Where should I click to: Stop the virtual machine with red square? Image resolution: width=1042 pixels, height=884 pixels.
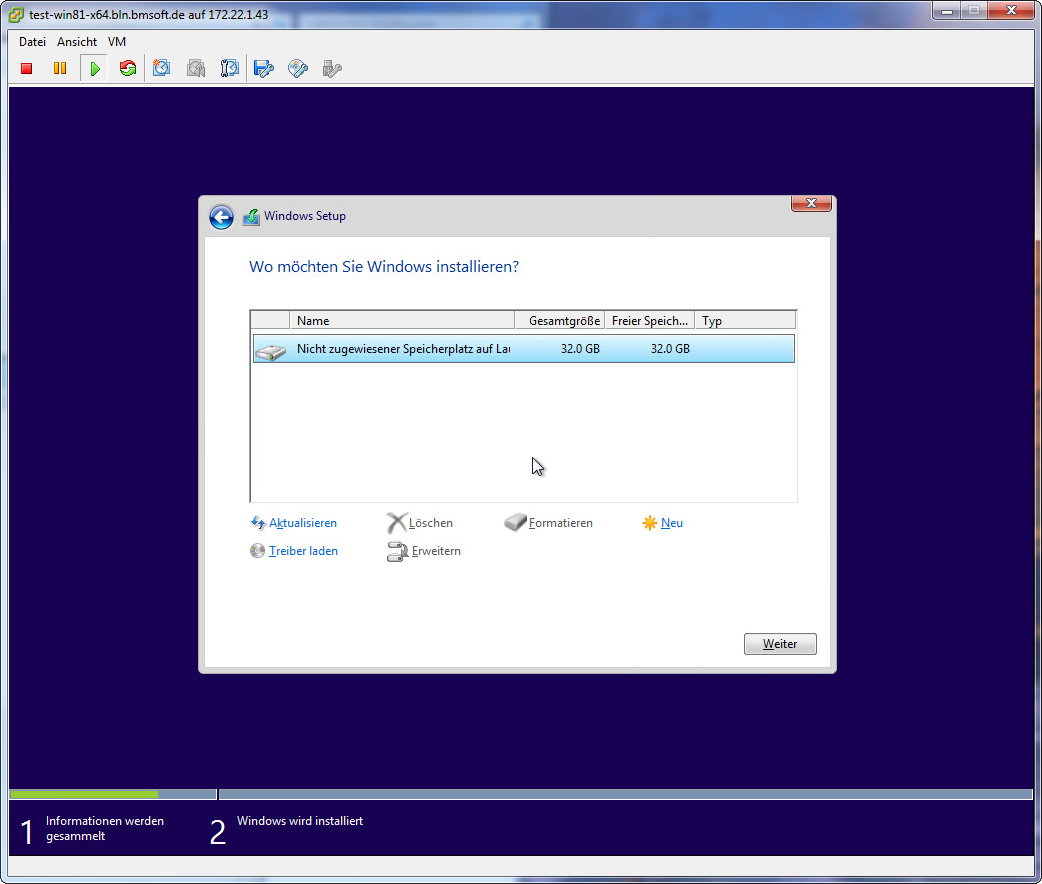27,68
